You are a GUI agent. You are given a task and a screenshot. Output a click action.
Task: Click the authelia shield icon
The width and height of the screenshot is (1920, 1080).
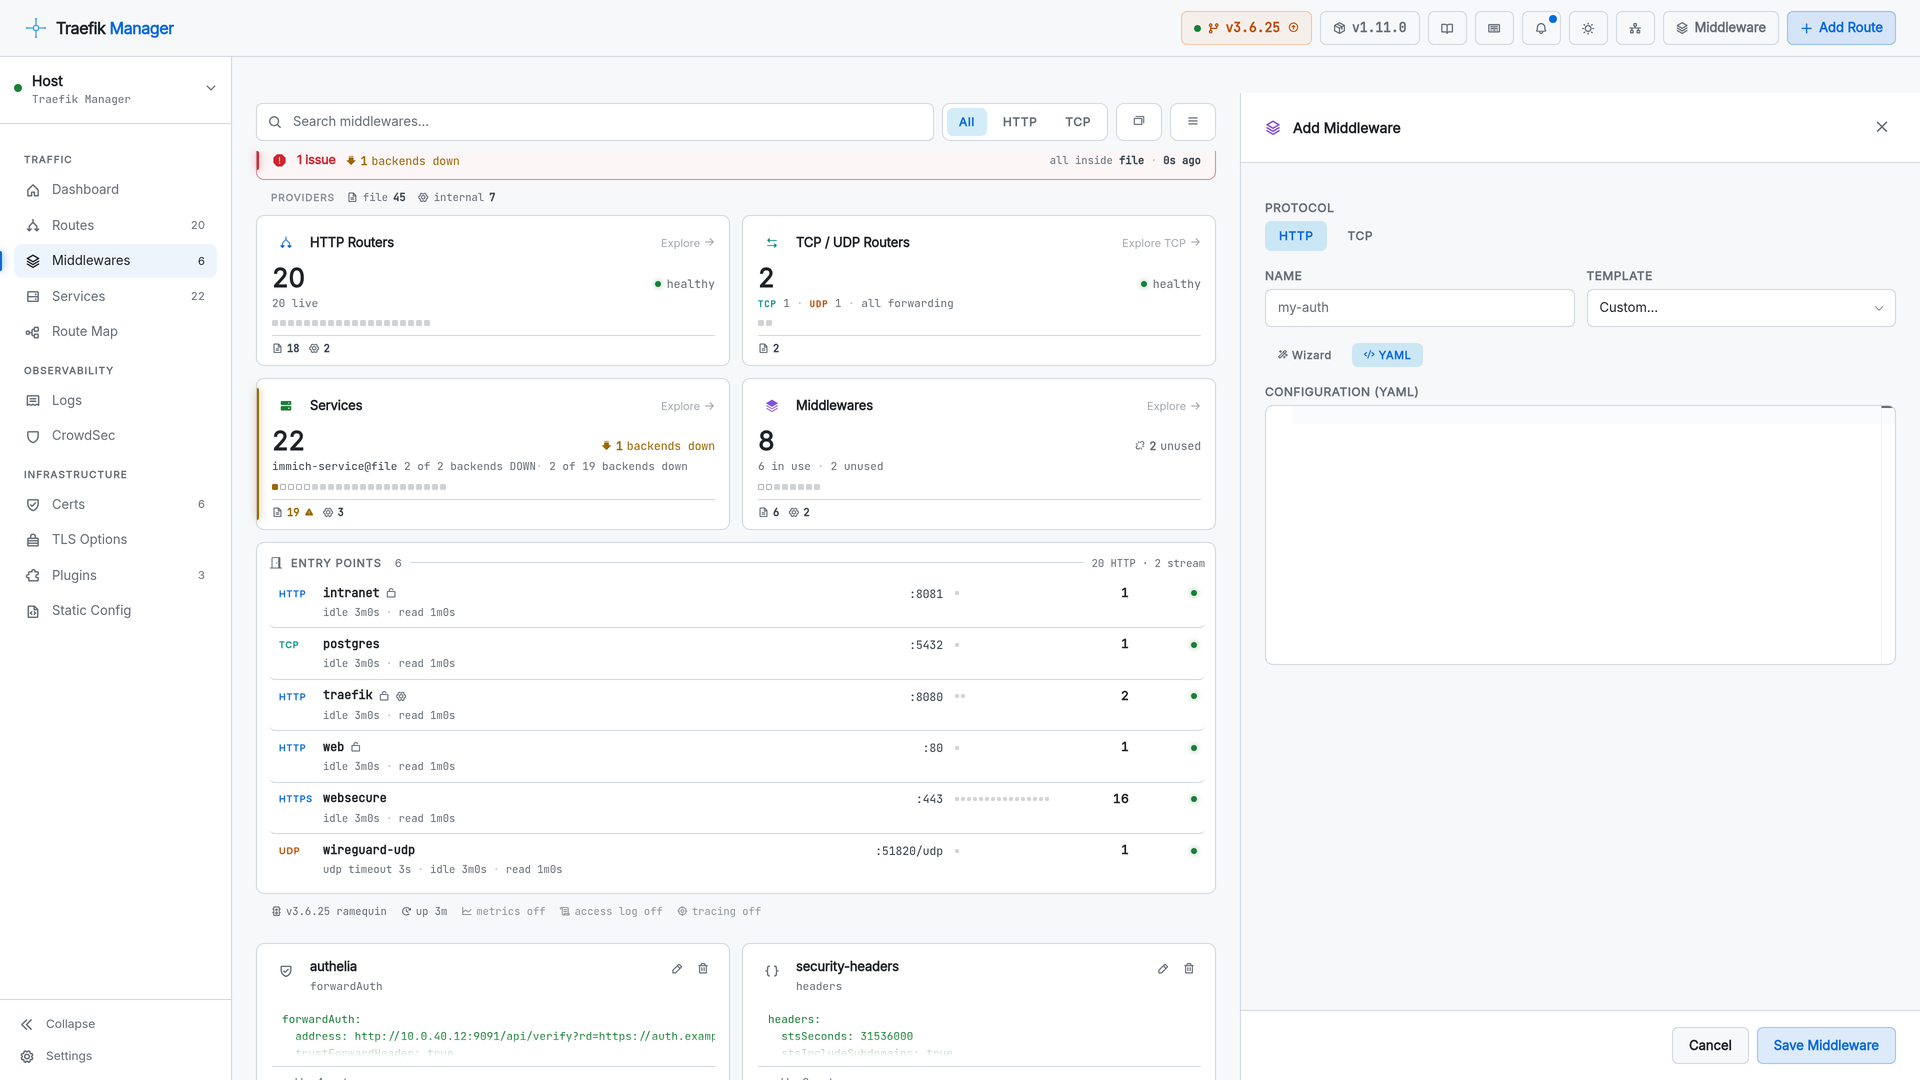pos(286,971)
